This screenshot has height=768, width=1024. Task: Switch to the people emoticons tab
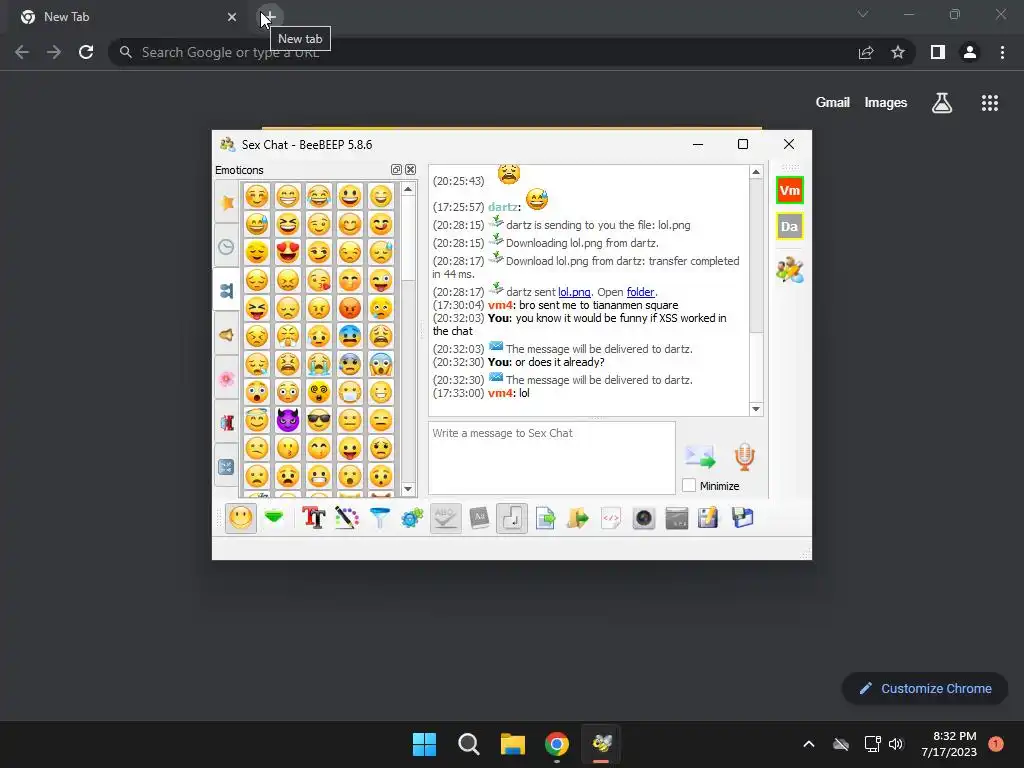pyautogui.click(x=227, y=290)
